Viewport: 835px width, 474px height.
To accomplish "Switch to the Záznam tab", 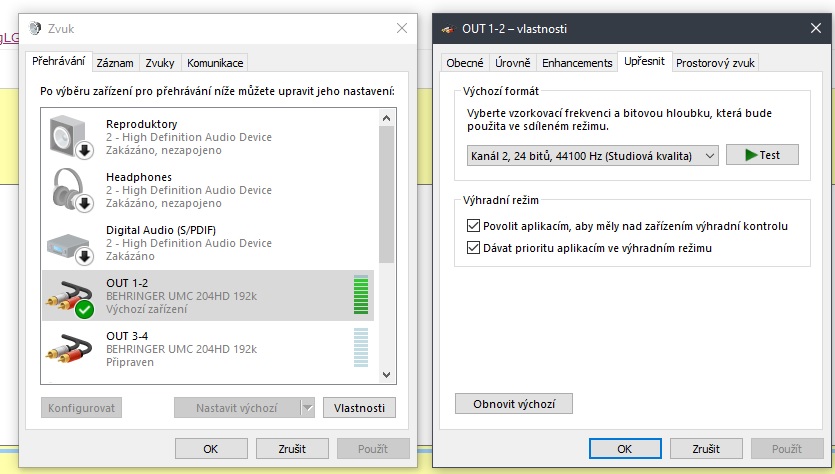I will pyautogui.click(x=115, y=62).
